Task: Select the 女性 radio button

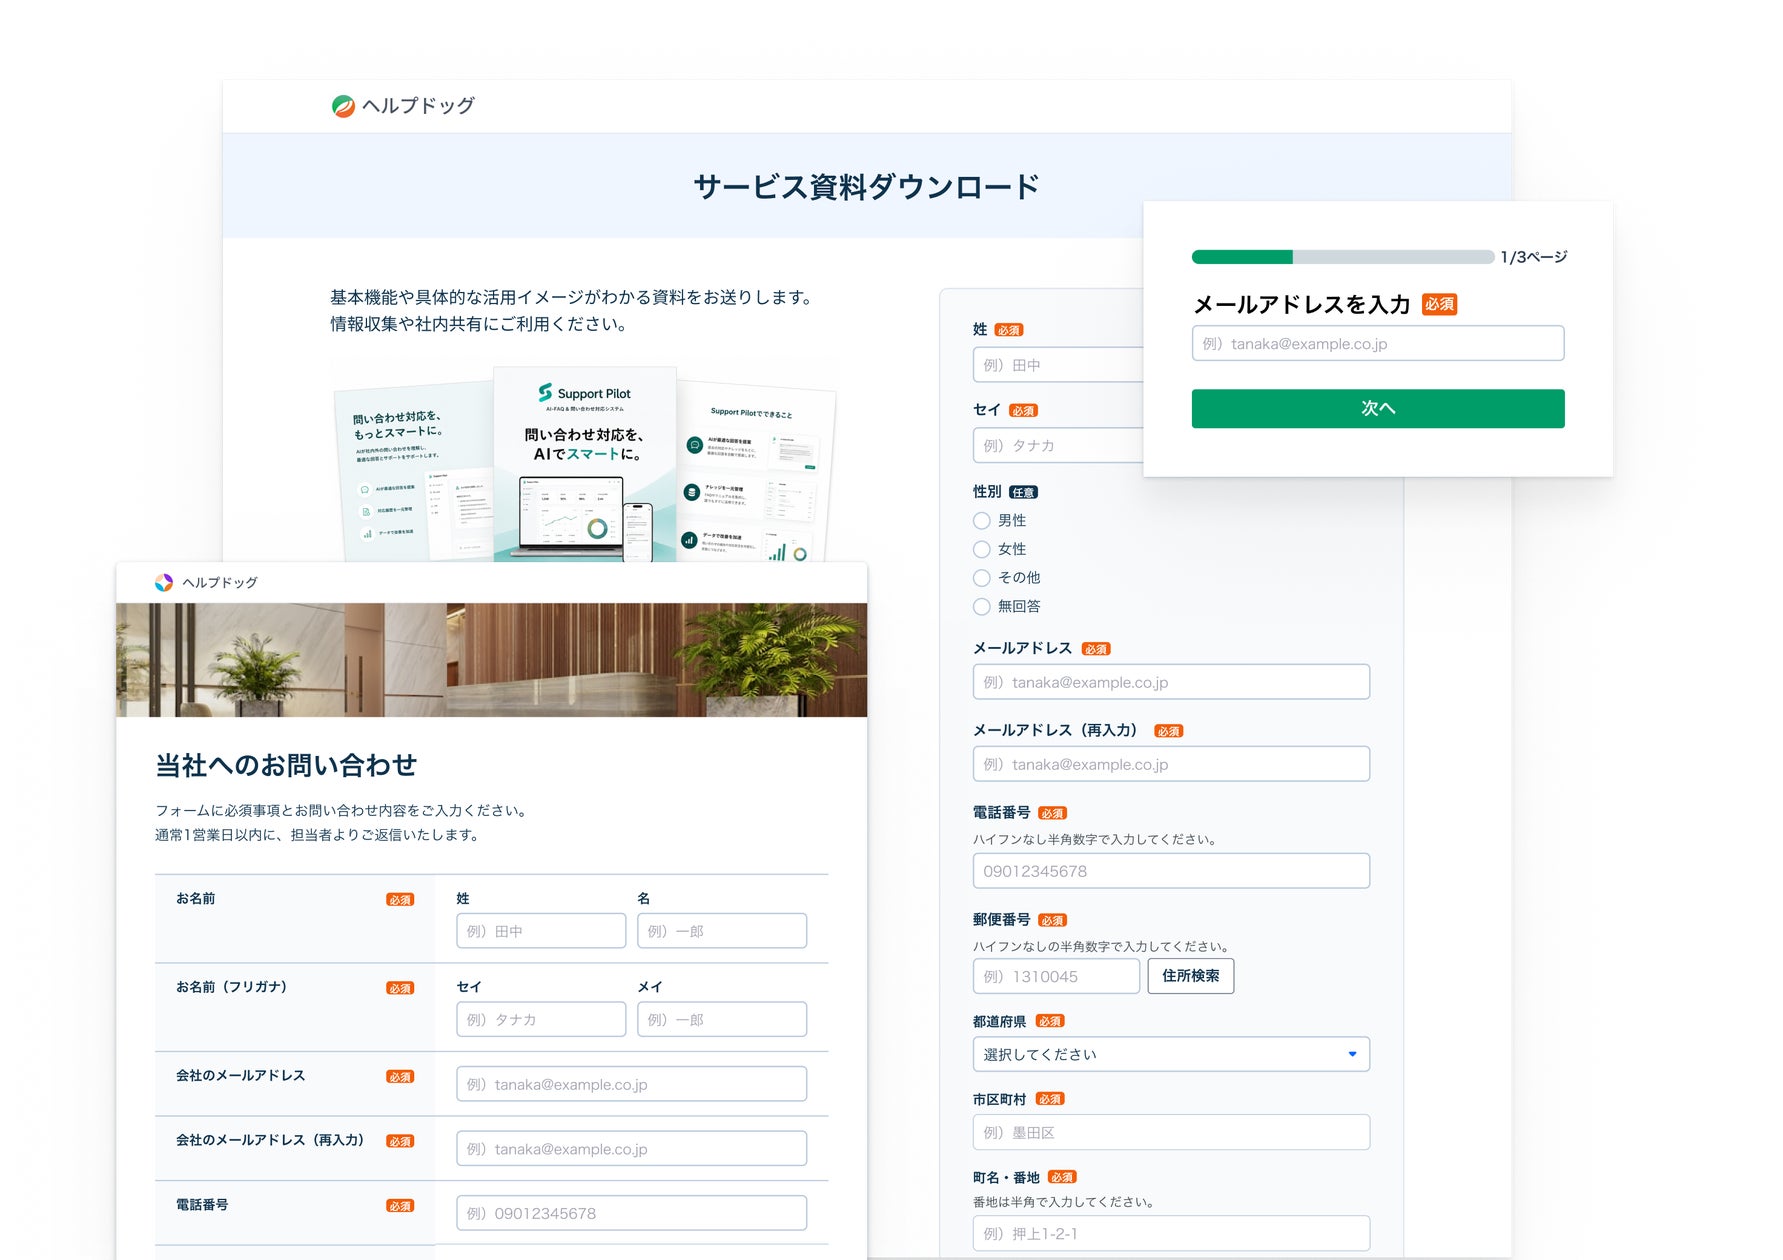Action: (x=982, y=549)
